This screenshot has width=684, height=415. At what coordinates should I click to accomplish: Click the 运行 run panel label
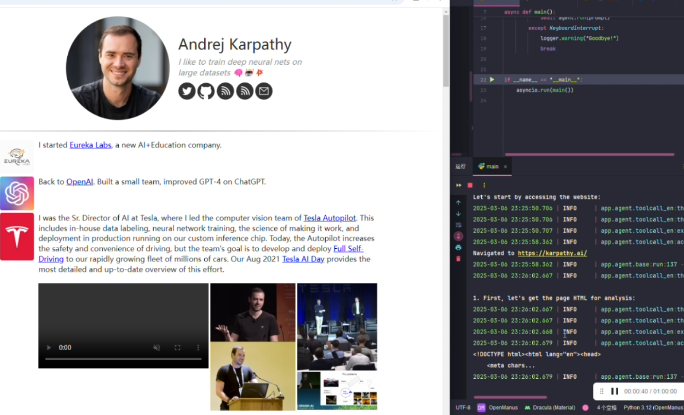pyautogui.click(x=461, y=166)
